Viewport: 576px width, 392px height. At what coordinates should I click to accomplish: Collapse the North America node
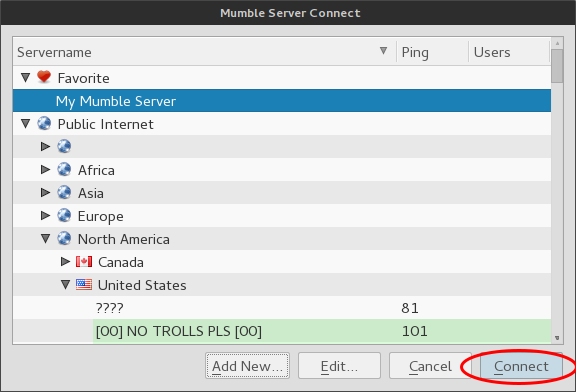pyautogui.click(x=46, y=239)
